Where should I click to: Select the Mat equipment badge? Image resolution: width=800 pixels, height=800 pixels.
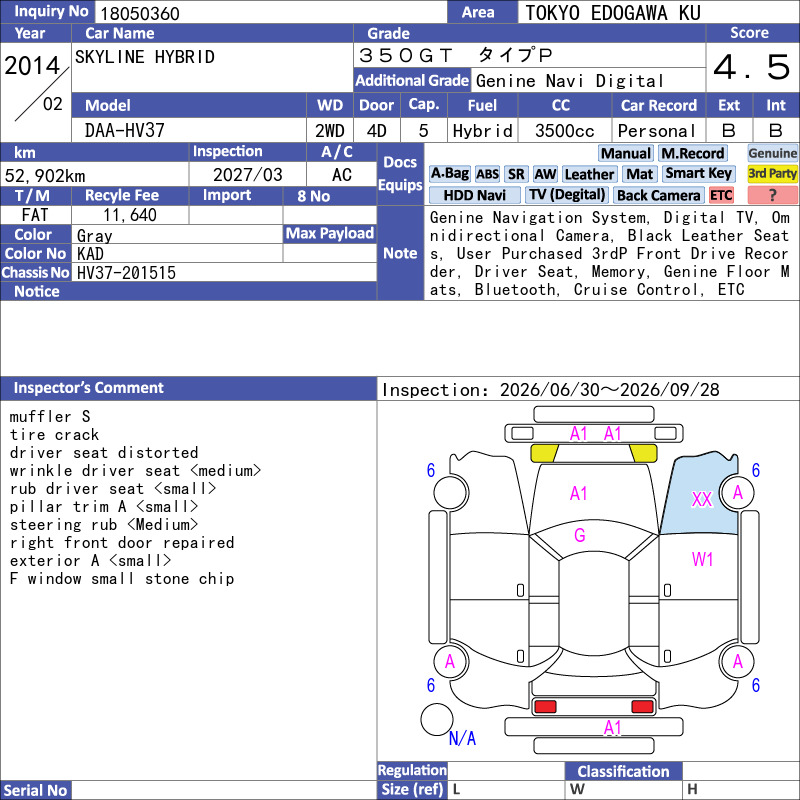pos(639,174)
